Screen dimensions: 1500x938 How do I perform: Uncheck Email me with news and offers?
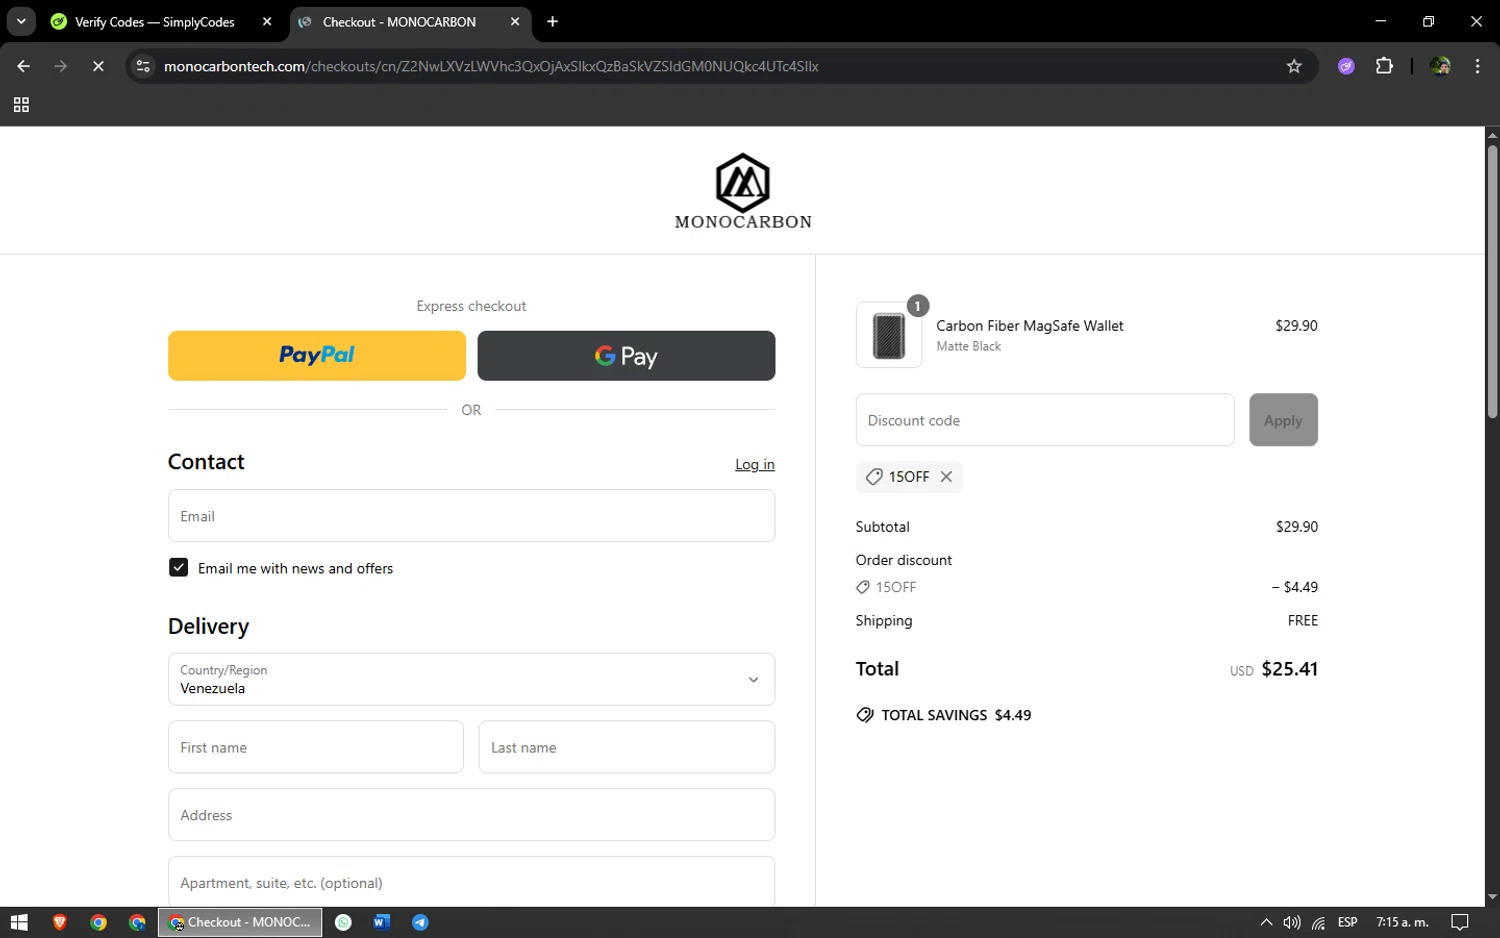point(178,568)
